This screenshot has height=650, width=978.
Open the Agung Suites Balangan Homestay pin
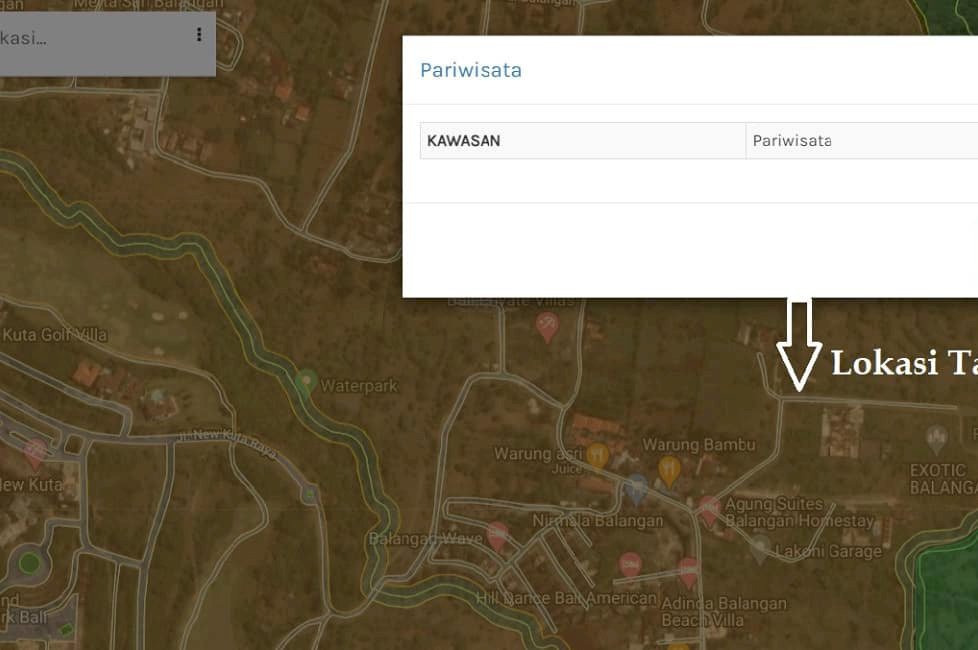pos(709,510)
